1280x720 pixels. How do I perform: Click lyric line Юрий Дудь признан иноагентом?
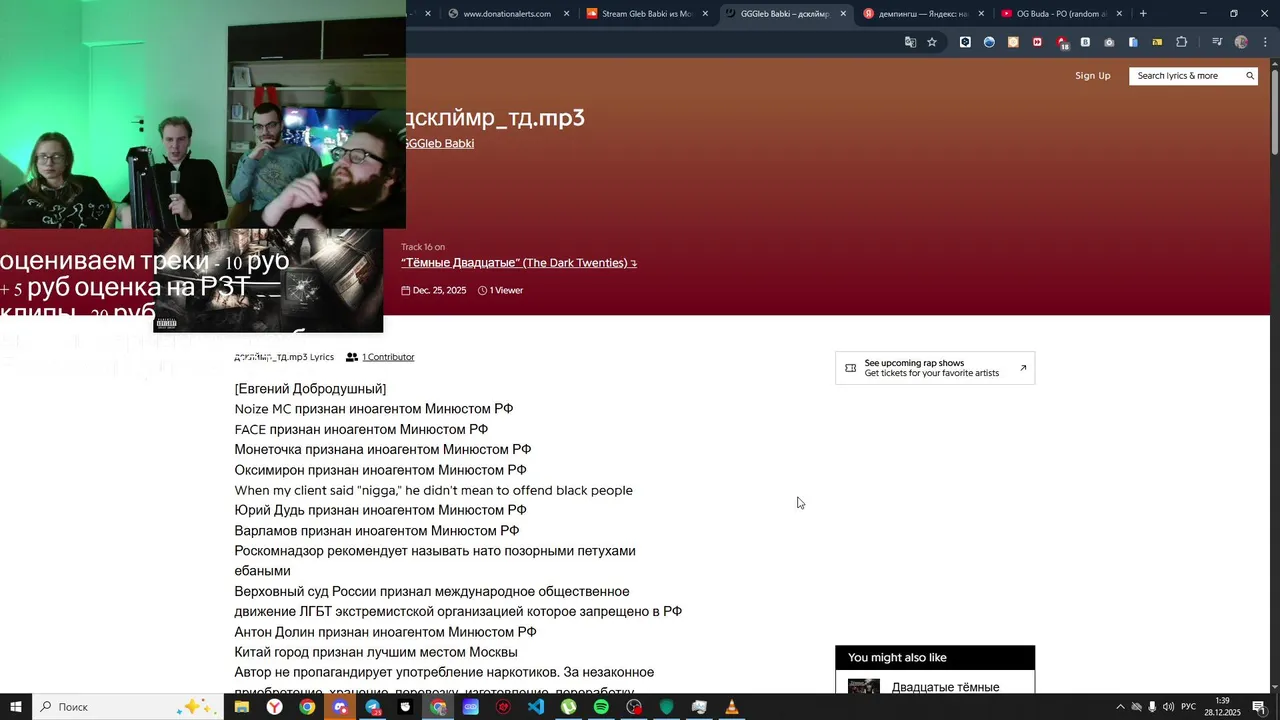click(380, 510)
